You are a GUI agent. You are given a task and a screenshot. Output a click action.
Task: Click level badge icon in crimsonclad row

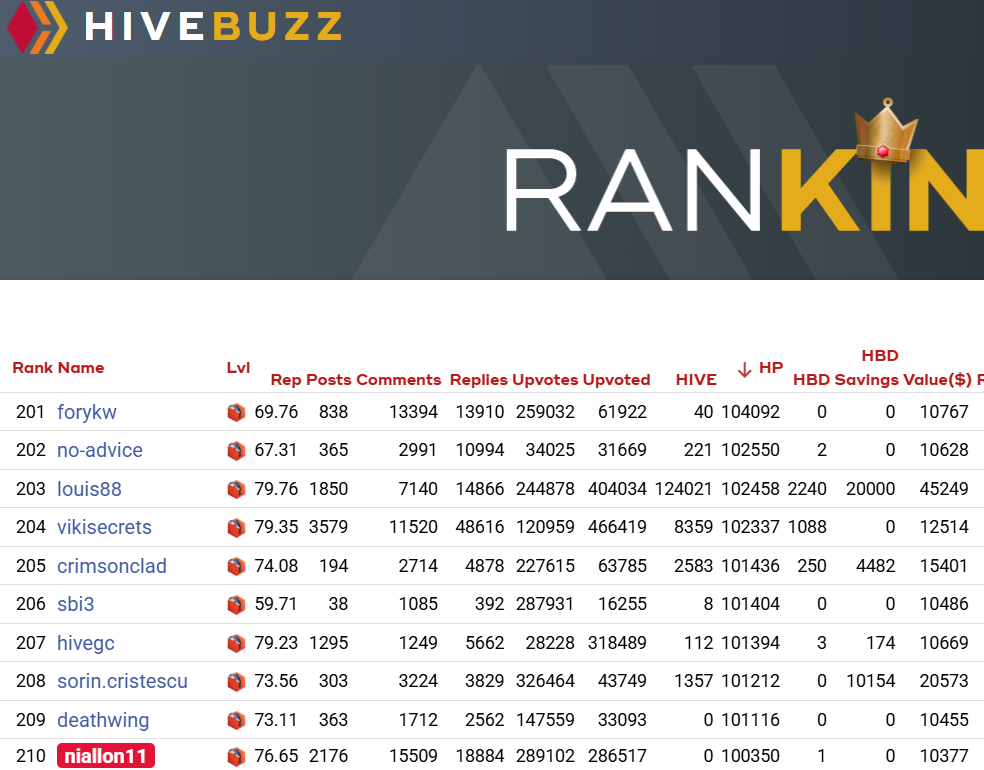tap(236, 566)
